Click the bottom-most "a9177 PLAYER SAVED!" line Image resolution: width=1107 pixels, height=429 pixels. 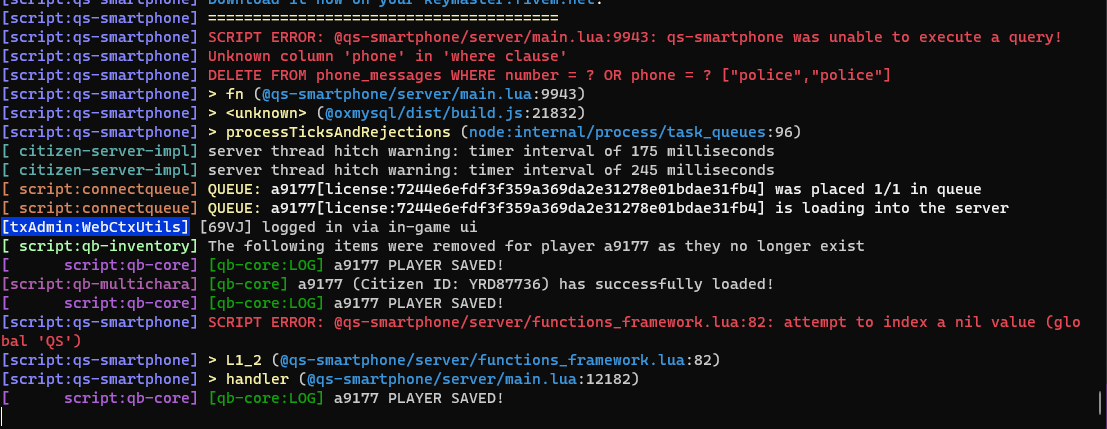point(418,398)
